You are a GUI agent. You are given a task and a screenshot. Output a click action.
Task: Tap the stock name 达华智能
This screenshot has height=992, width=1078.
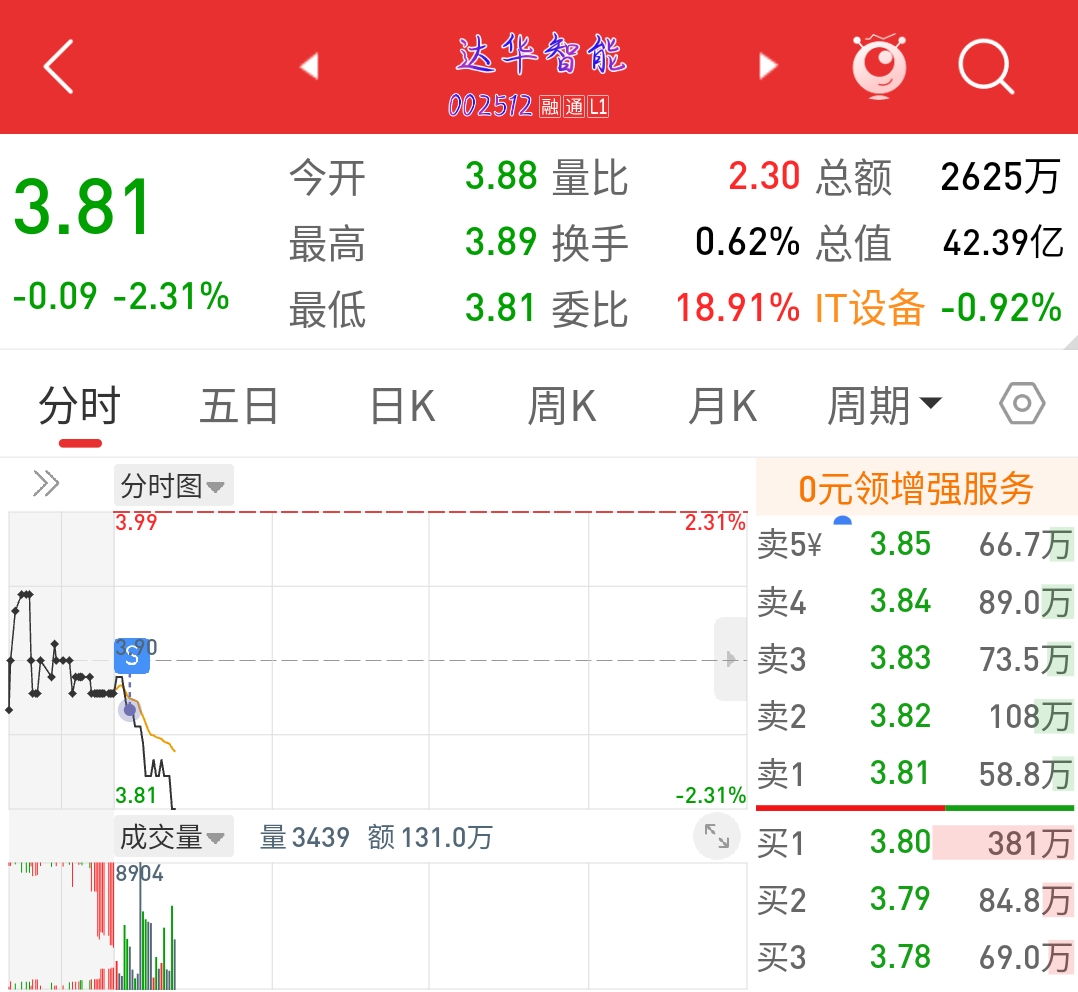541,54
